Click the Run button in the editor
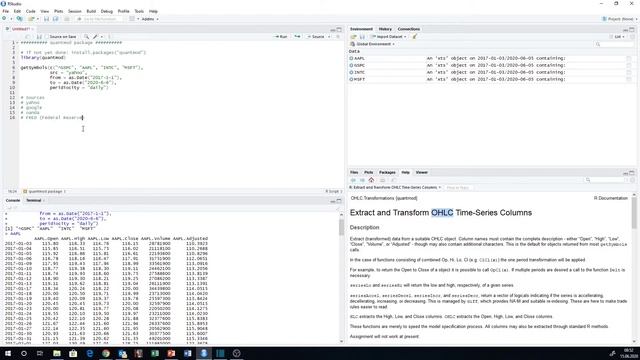 coord(281,37)
